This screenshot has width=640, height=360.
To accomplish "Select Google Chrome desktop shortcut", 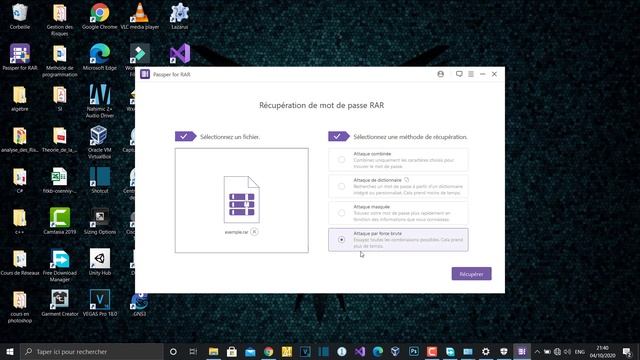I will 100,16.
